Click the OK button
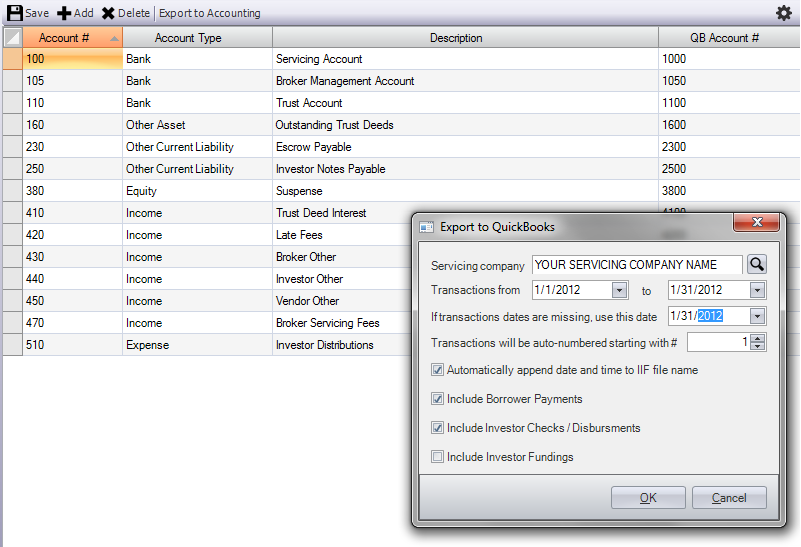801x547 pixels. 648,497
